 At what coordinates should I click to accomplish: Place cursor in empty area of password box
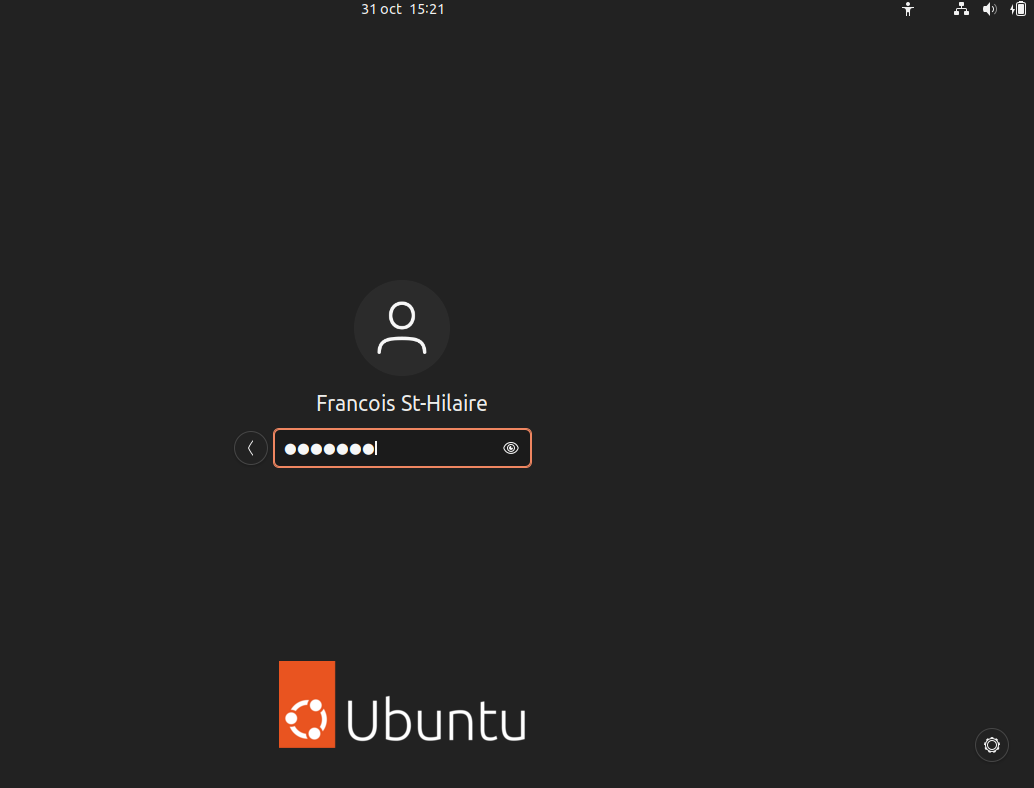[440, 448]
